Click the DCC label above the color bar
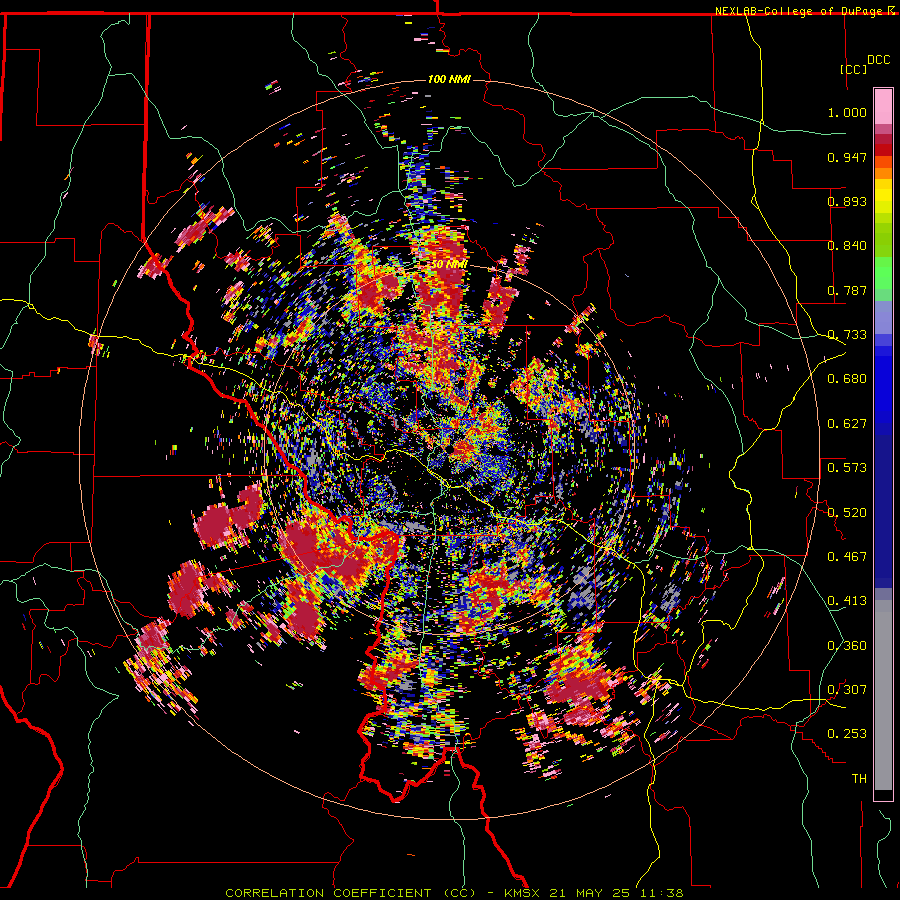This screenshot has width=900, height=900. (x=878, y=60)
